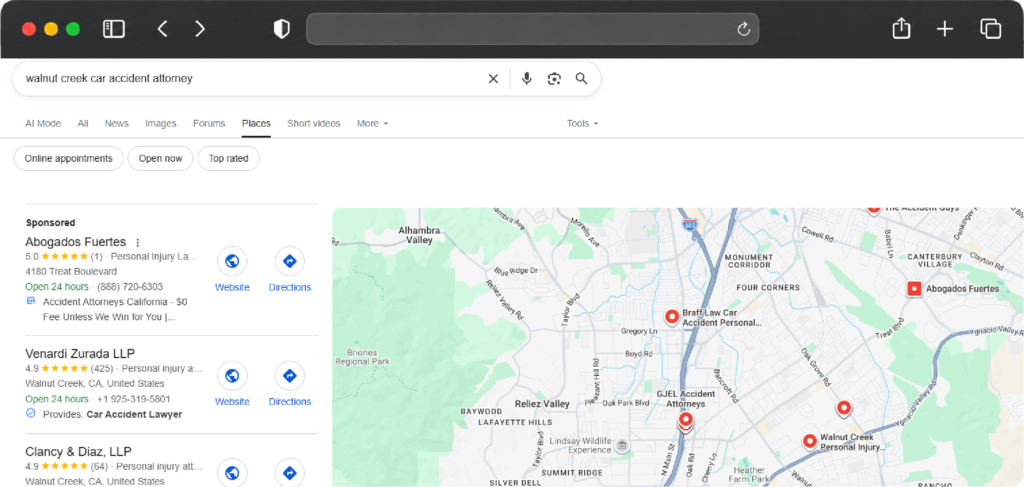This screenshot has height=487, width=1024.
Task: Open the three-dot menu beside Abogados Fuertes
Action: [138, 242]
